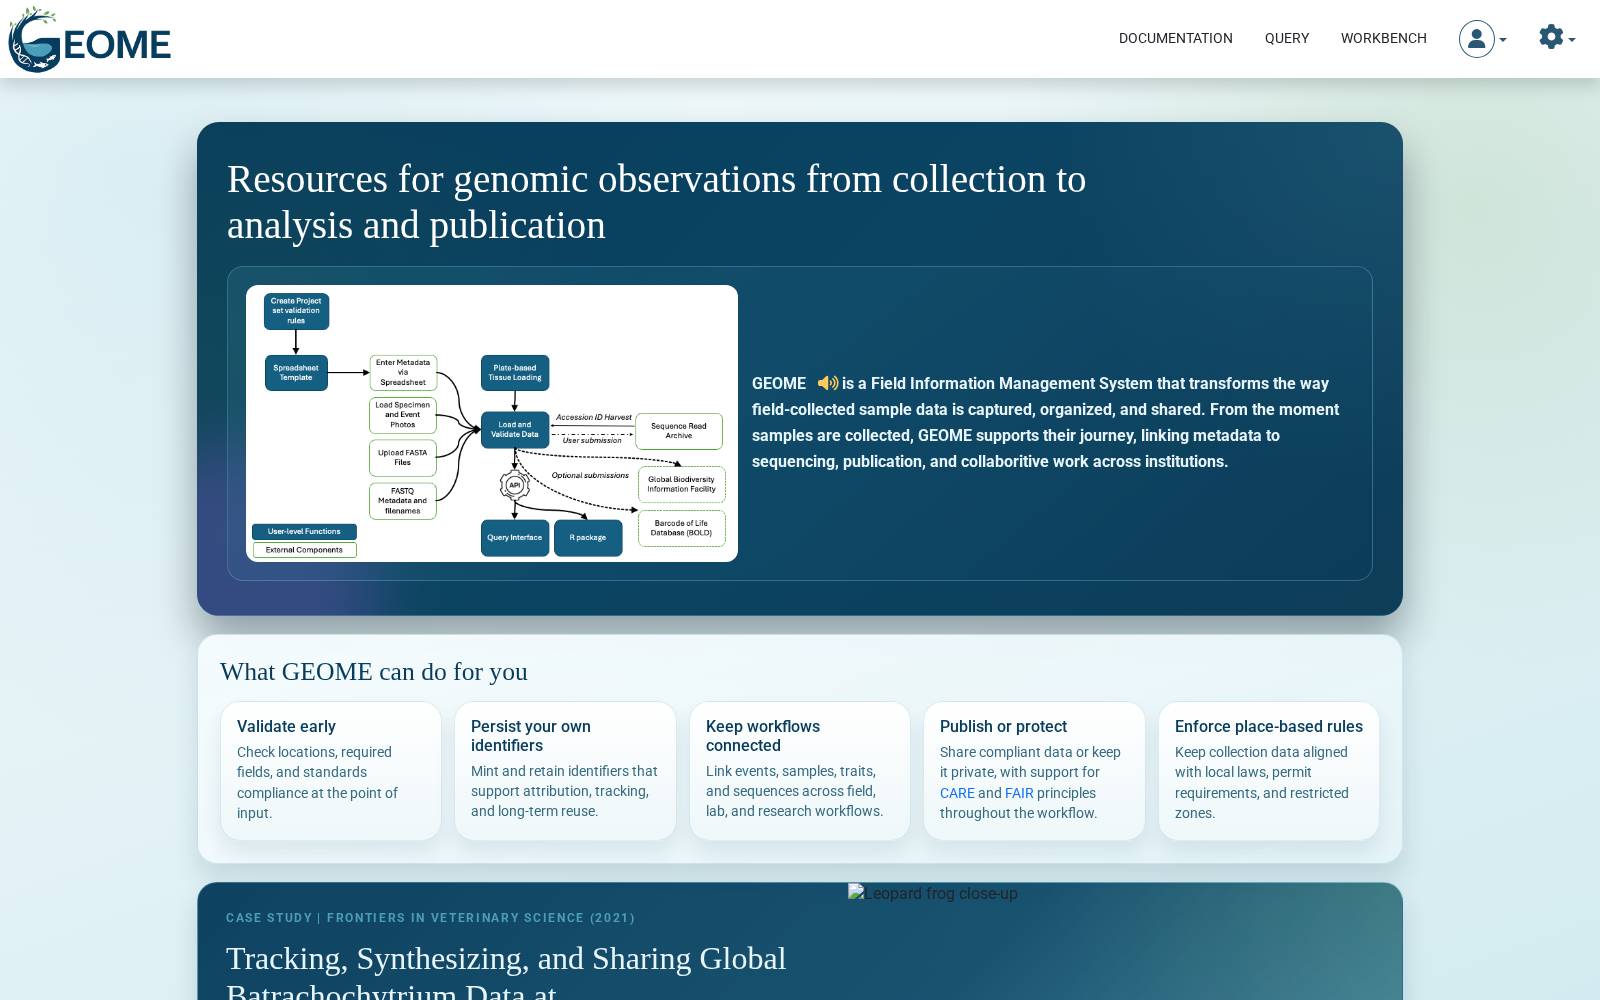This screenshot has width=1600, height=1000.
Task: Click the Upload FASTA Files diagram box
Action: (403, 458)
